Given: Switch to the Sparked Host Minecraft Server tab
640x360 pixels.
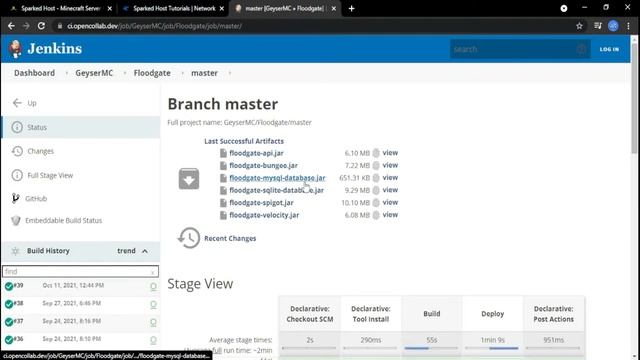Looking at the screenshot, I should (60, 8).
